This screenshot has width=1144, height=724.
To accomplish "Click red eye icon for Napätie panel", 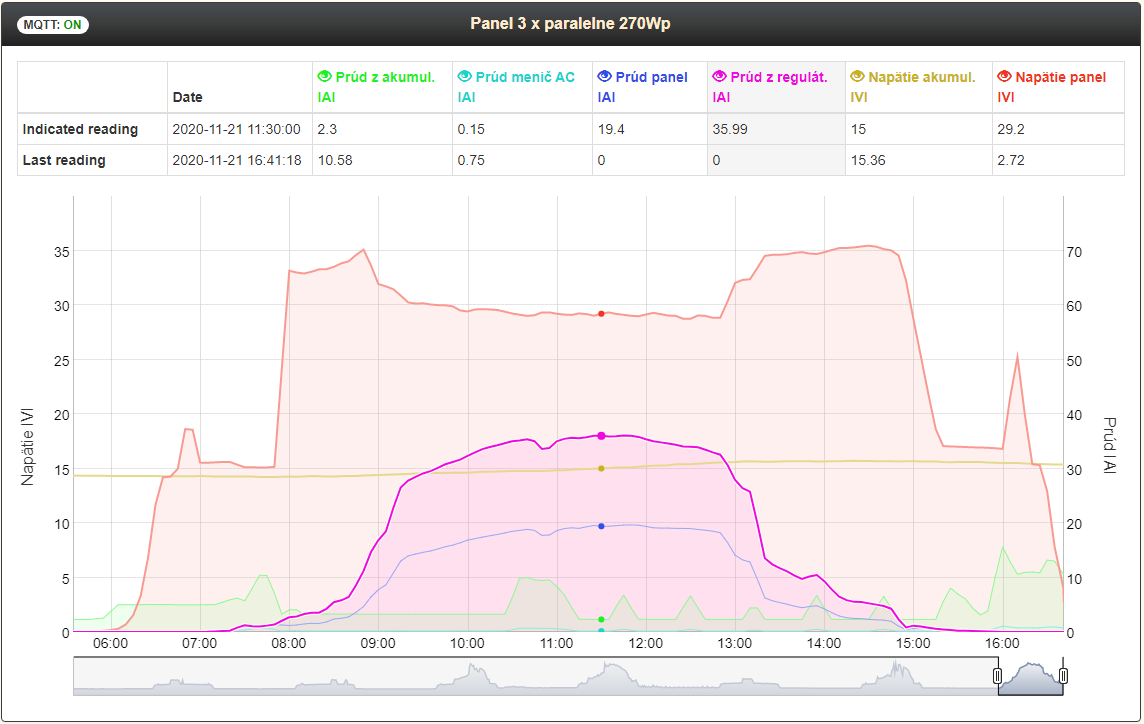I will pyautogui.click(x=1005, y=77).
